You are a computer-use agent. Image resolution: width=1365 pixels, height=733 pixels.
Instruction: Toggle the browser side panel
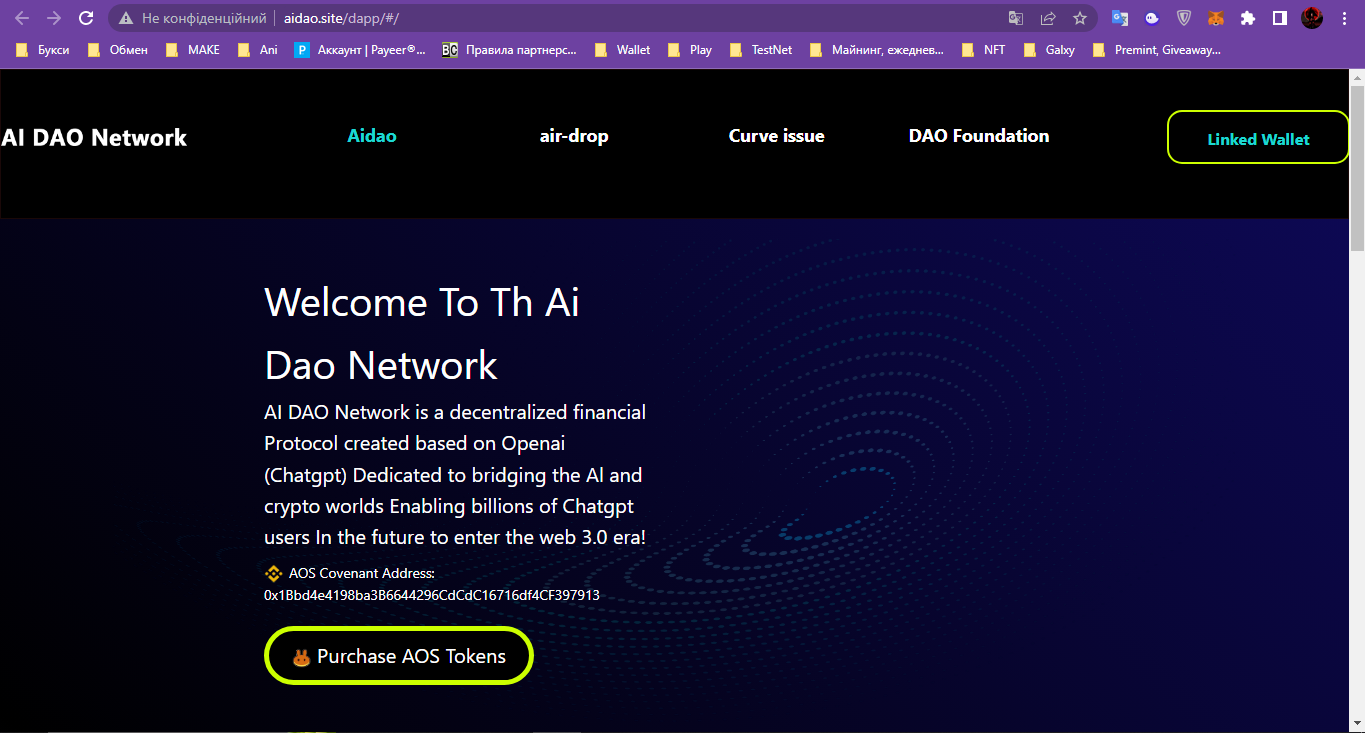tap(1279, 18)
